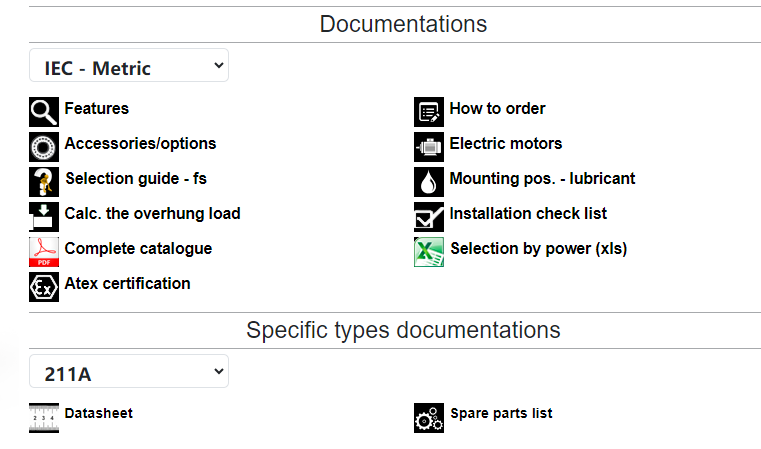This screenshot has height=449, width=761.
Task: Open the Features link
Action: 97,108
